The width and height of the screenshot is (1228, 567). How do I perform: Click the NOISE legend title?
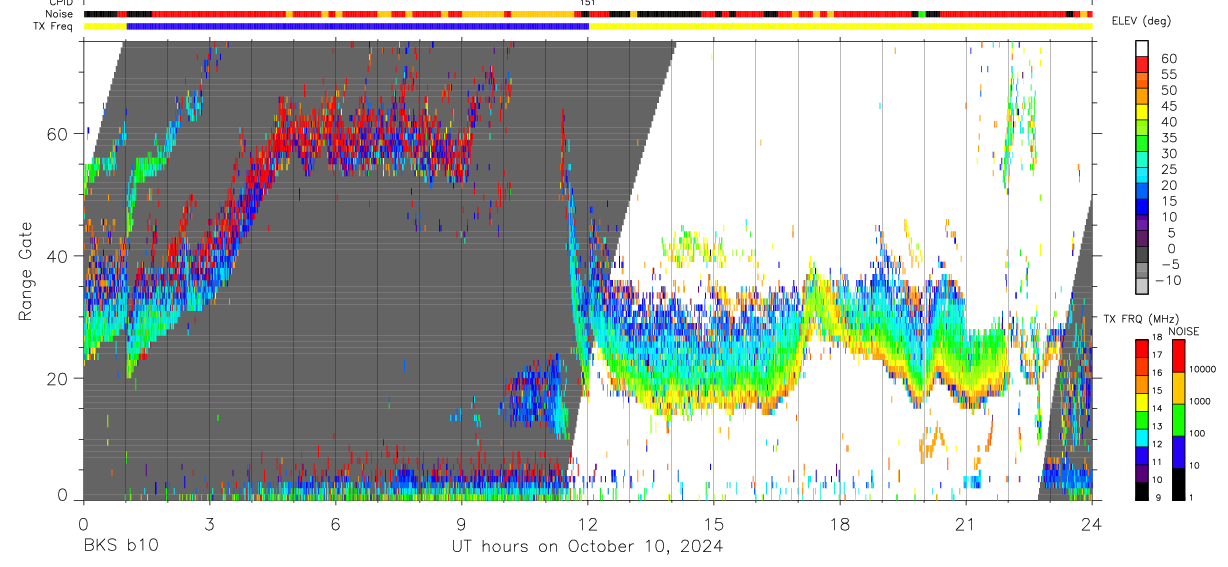click(1184, 331)
